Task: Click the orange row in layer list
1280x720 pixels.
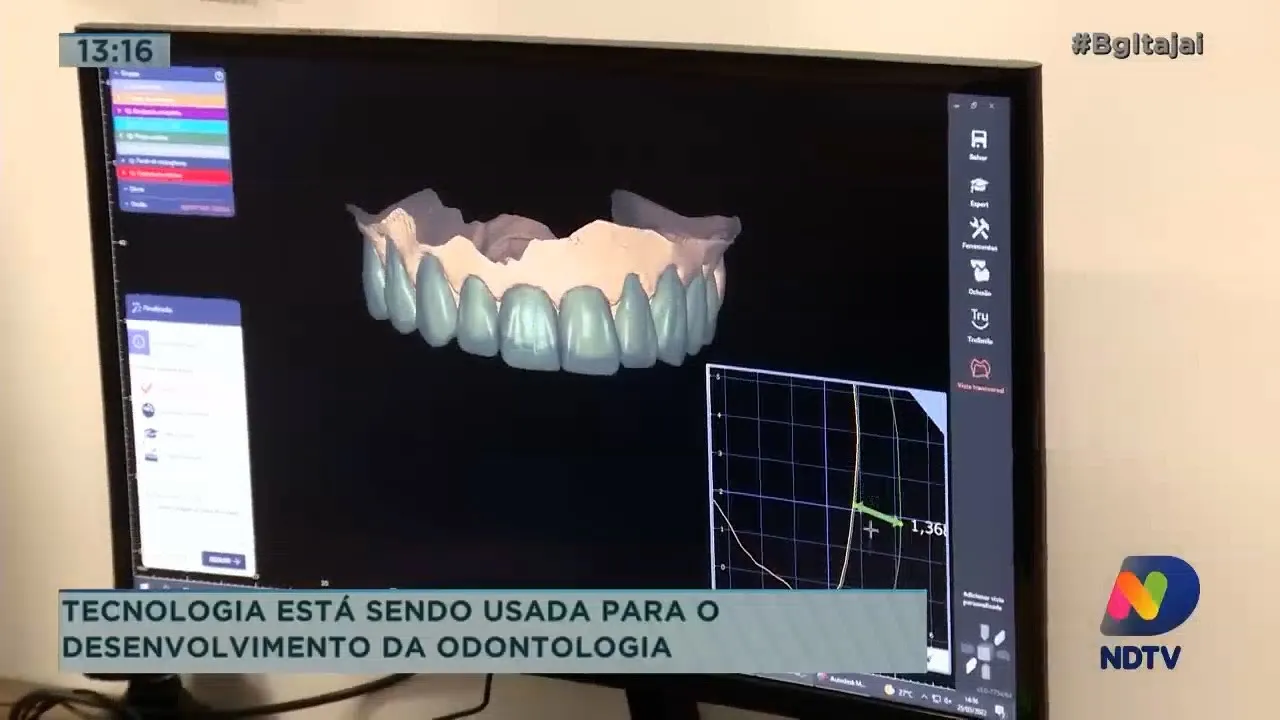Action: coord(169,99)
